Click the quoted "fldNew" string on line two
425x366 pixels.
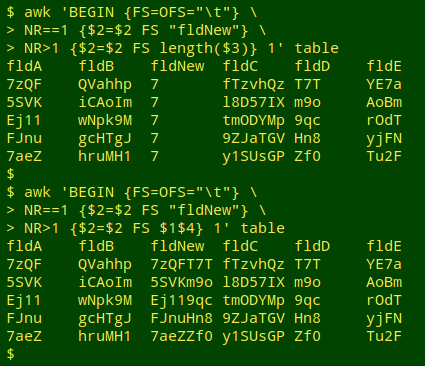click(204, 30)
